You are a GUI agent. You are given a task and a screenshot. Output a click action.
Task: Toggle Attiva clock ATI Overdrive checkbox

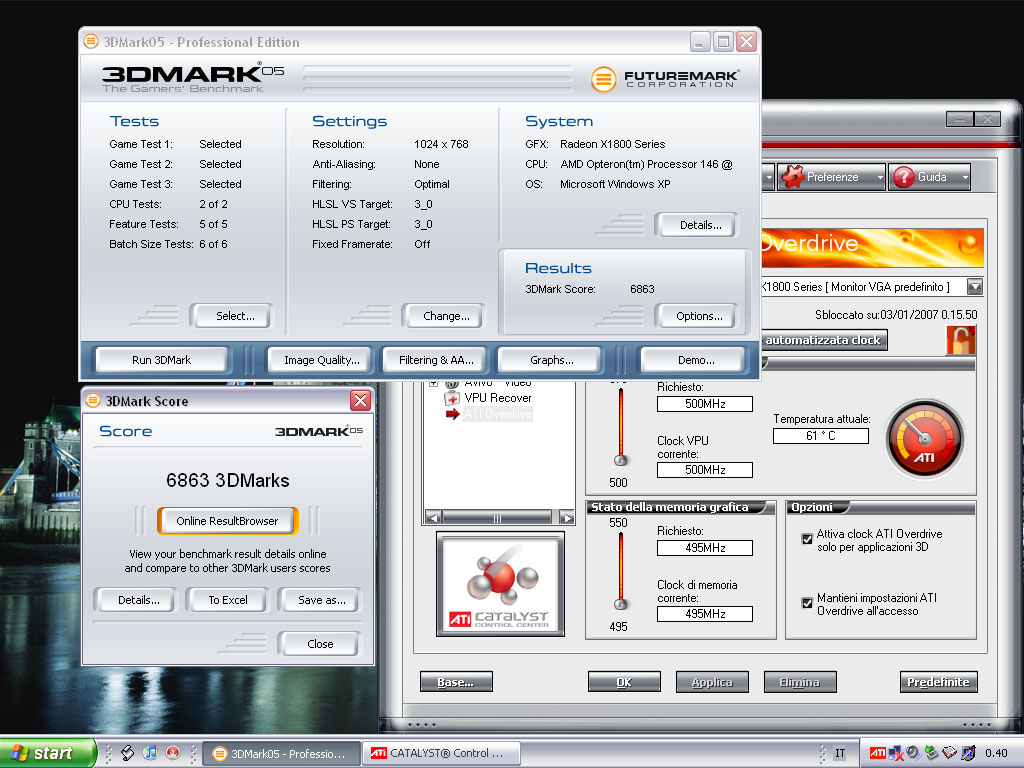tap(807, 539)
